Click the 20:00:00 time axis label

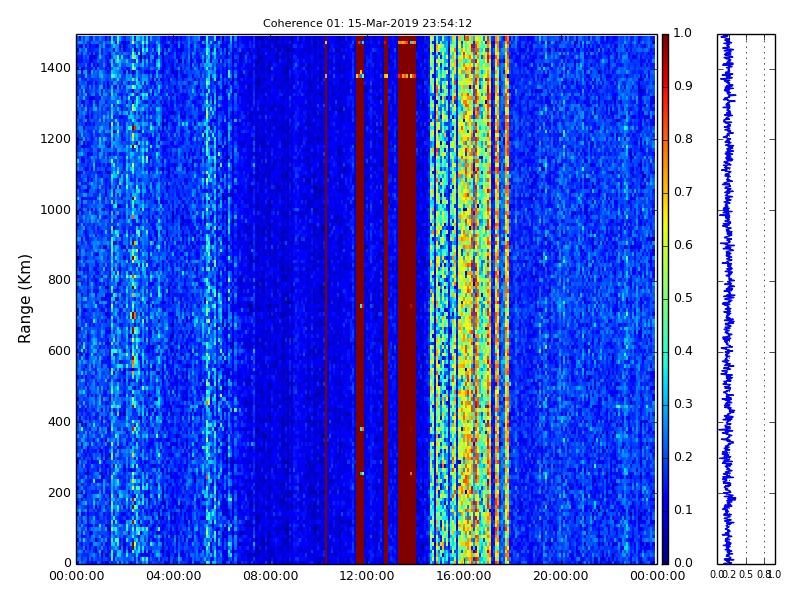pyautogui.click(x=561, y=577)
